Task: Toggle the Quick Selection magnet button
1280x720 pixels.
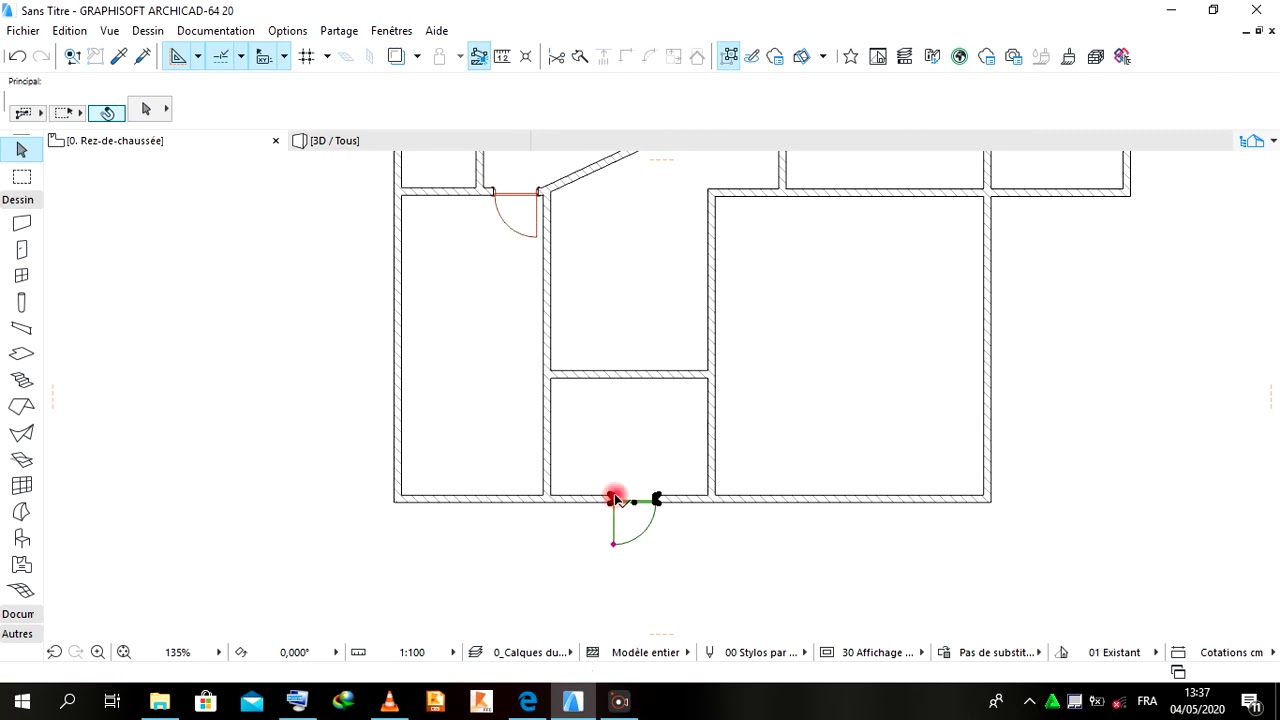Action: [x=107, y=113]
